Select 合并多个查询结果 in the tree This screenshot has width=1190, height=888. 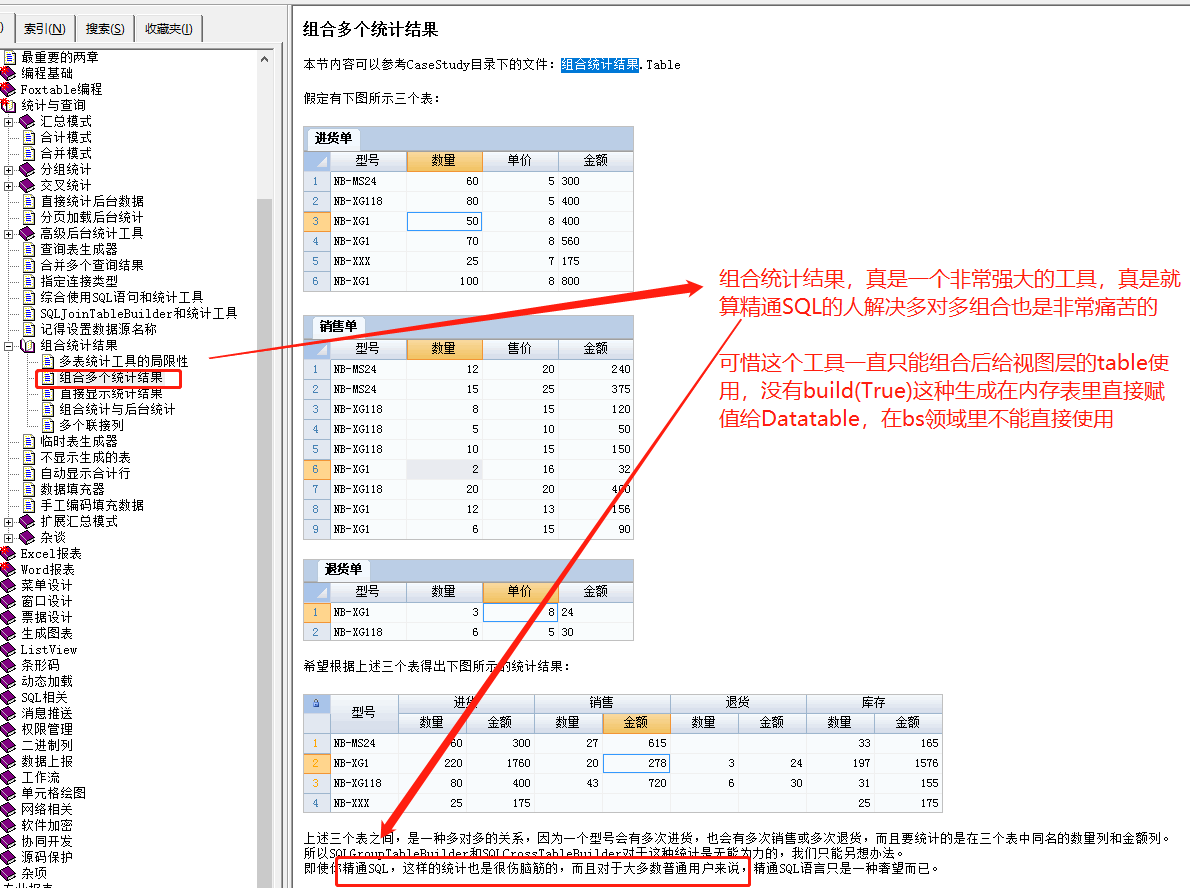(x=92, y=265)
